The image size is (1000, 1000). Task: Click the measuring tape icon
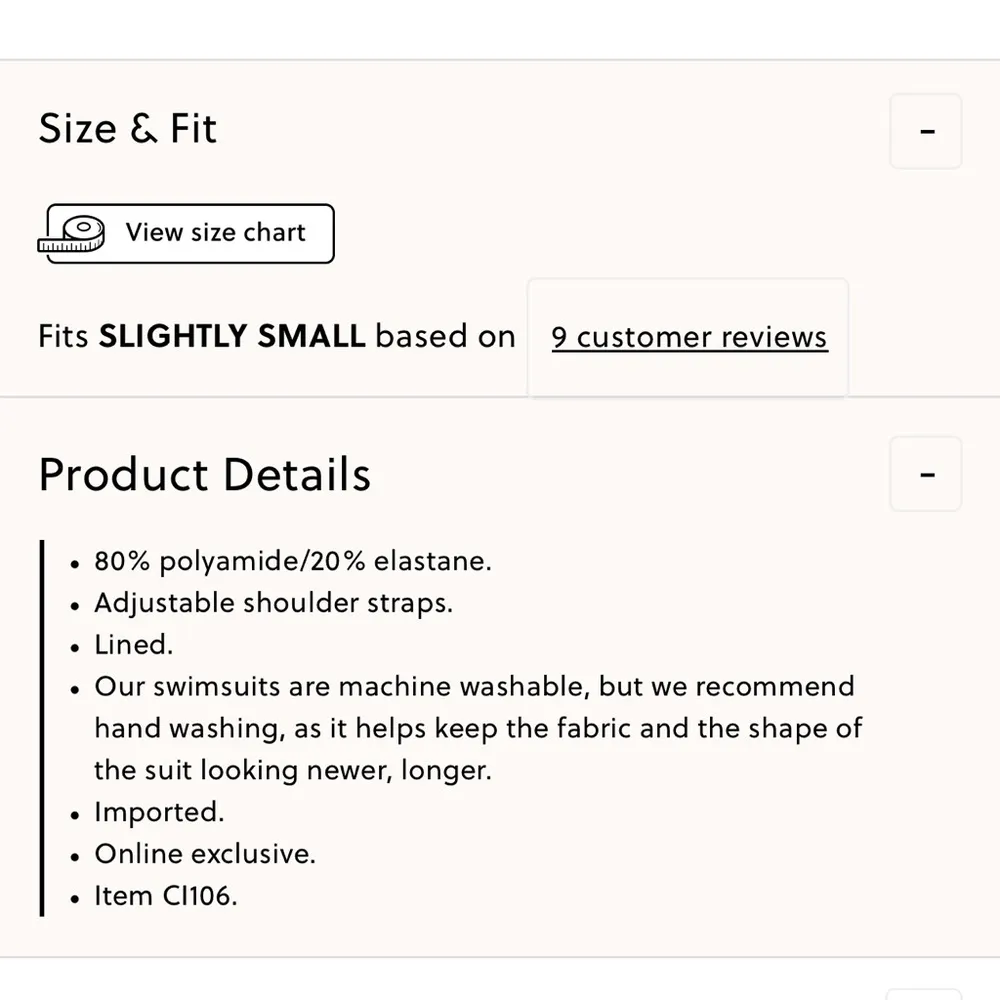[x=72, y=234]
